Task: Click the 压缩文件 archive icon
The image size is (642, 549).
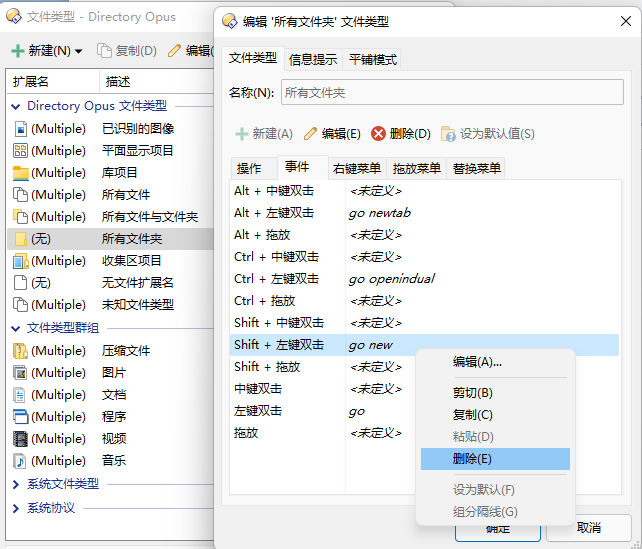Action: (20, 351)
